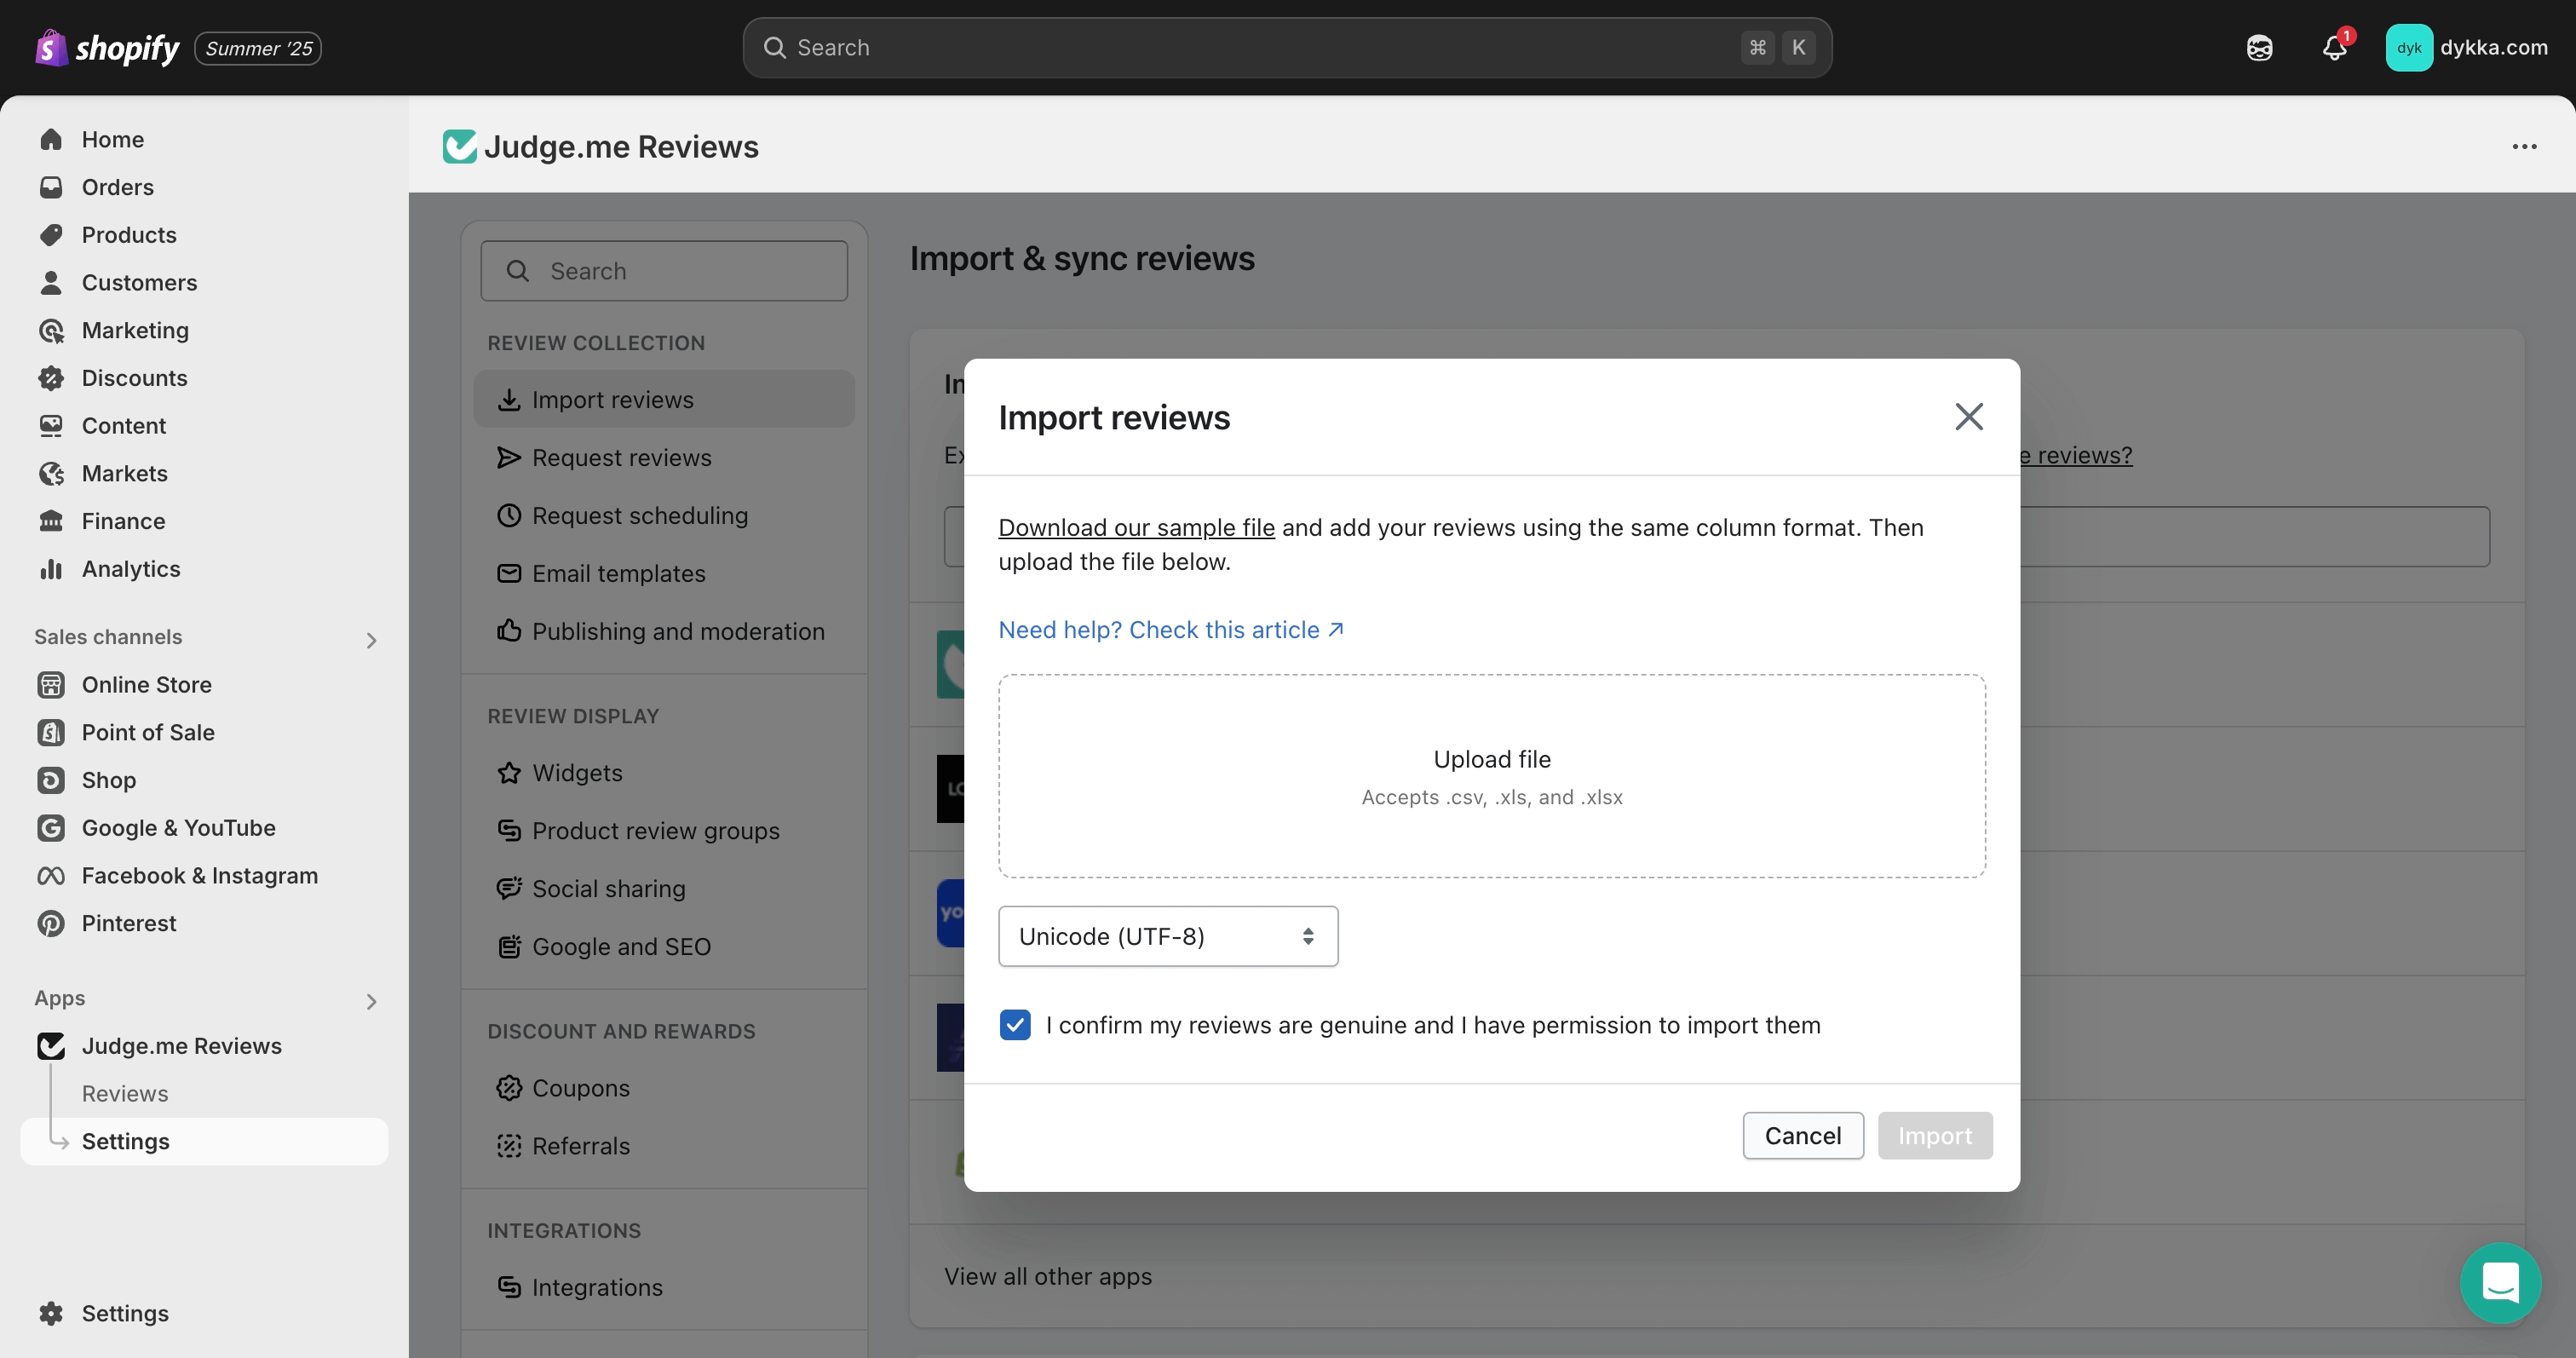
Task: Close the Import reviews dialog
Action: (x=1968, y=417)
